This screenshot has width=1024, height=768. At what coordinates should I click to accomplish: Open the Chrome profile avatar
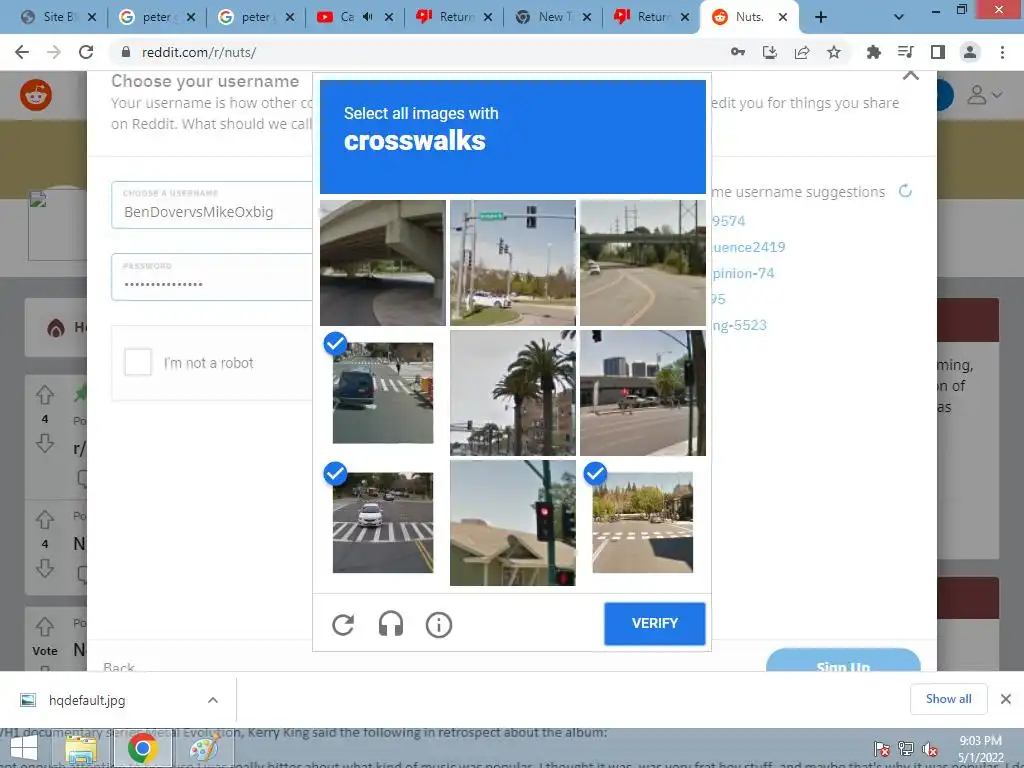[x=970, y=52]
